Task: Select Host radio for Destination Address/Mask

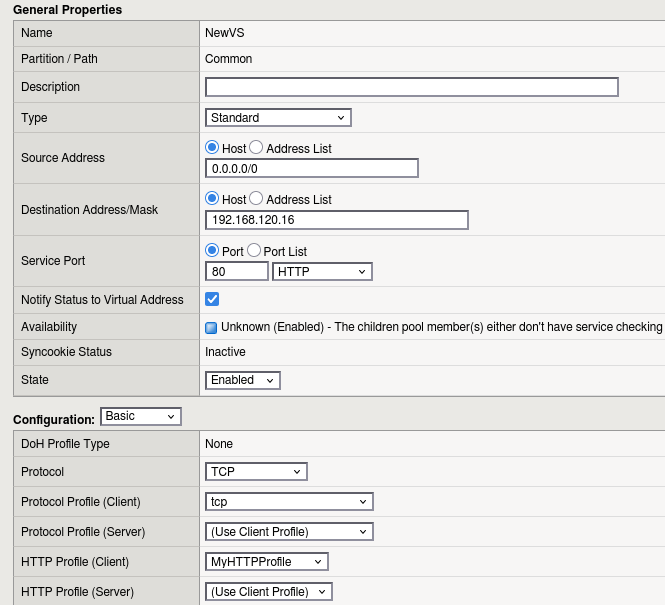Action: pos(212,198)
